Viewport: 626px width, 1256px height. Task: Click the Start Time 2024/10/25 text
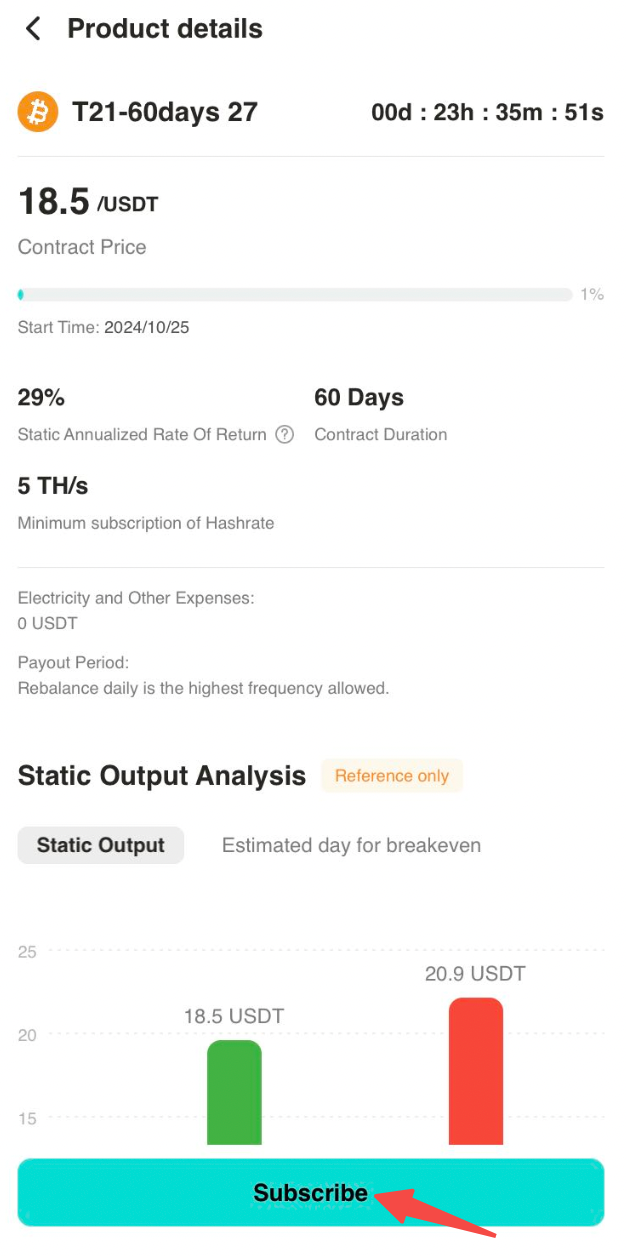point(104,327)
